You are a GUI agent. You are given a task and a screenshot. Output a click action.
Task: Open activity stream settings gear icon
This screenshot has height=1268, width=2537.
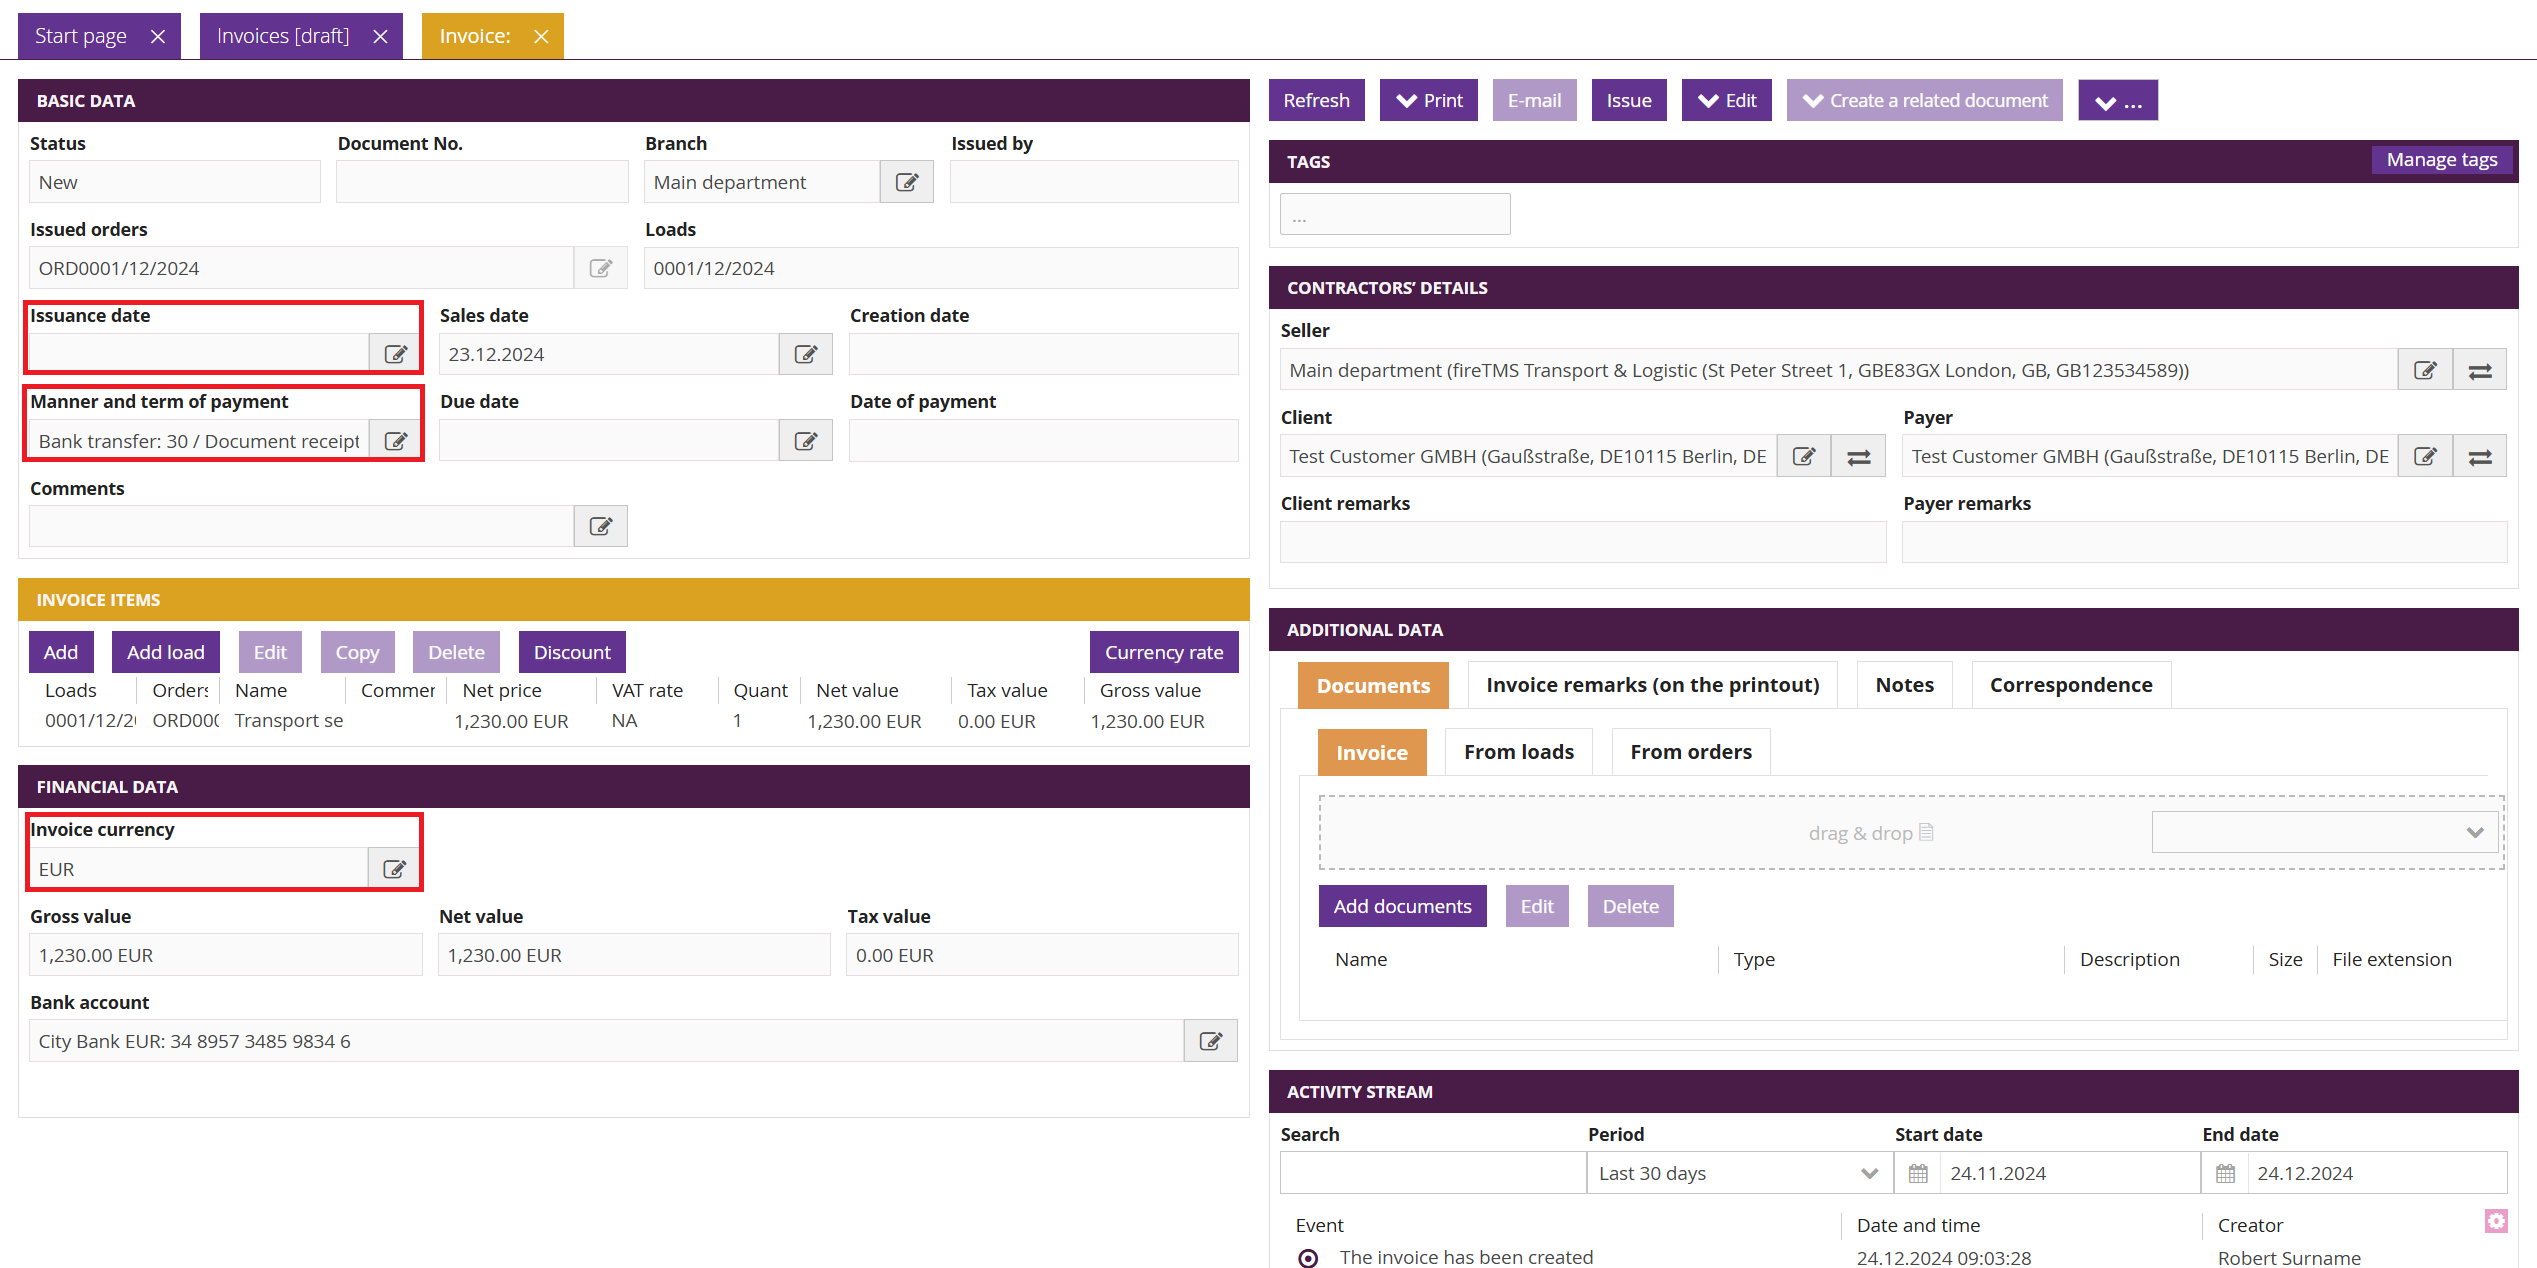click(x=2496, y=1221)
